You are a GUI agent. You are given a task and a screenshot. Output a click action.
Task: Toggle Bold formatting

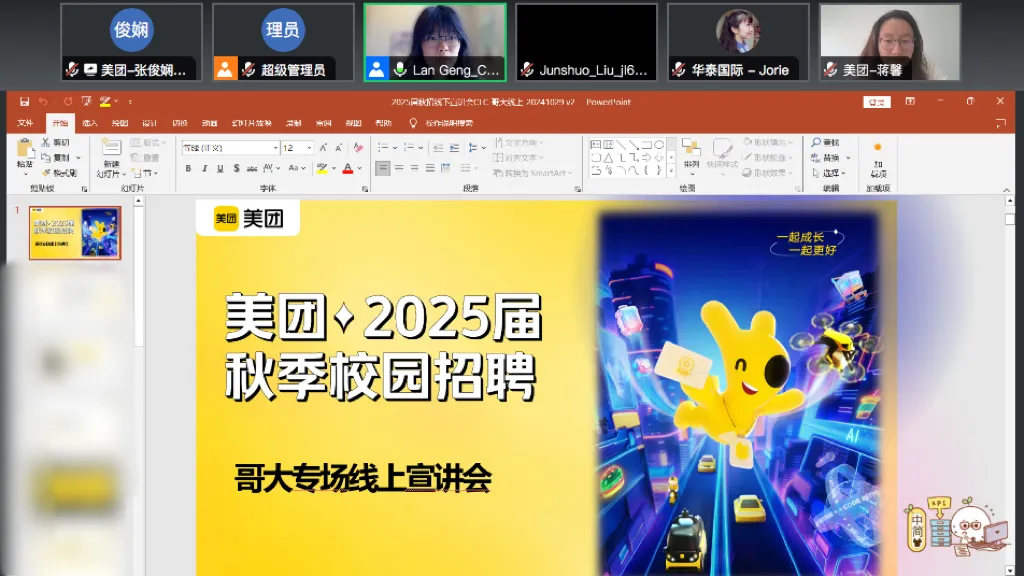(x=188, y=168)
